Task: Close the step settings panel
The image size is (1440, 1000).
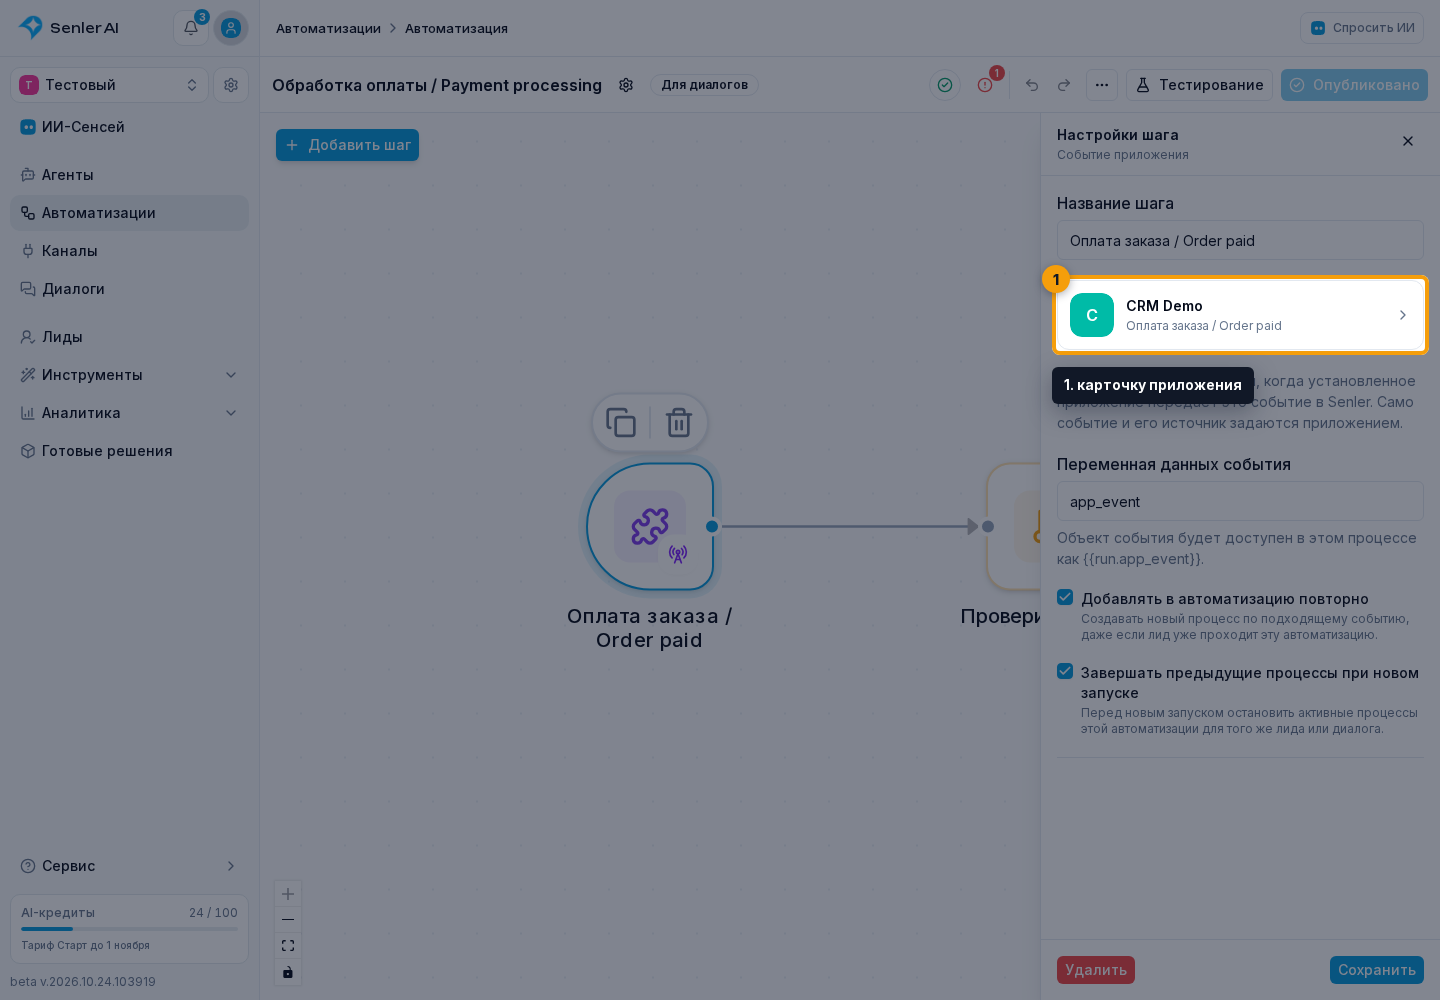Action: [x=1408, y=141]
